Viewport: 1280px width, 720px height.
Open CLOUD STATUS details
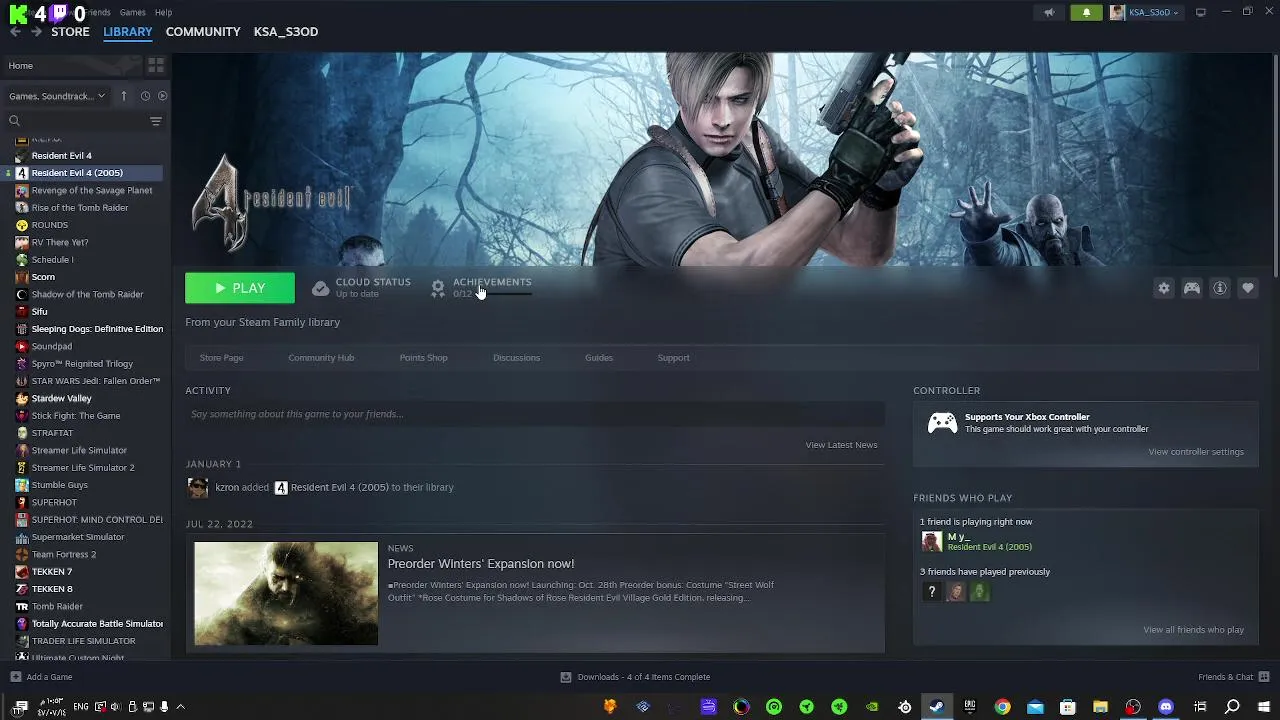point(361,288)
